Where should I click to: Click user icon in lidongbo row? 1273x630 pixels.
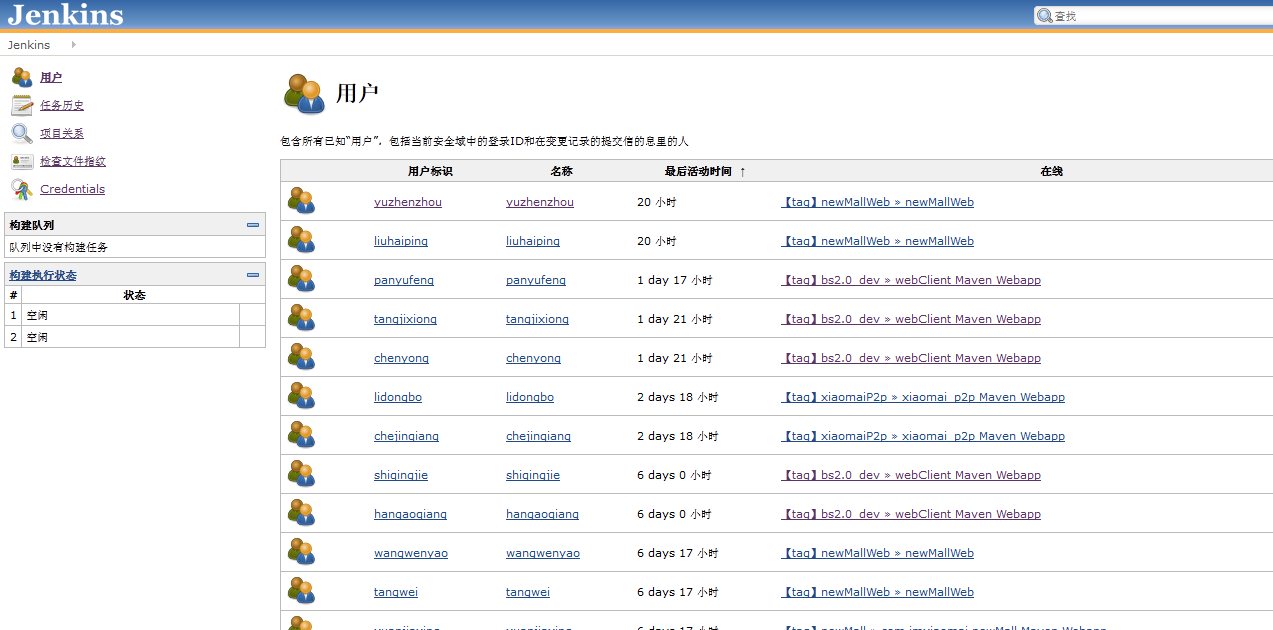[x=301, y=396]
